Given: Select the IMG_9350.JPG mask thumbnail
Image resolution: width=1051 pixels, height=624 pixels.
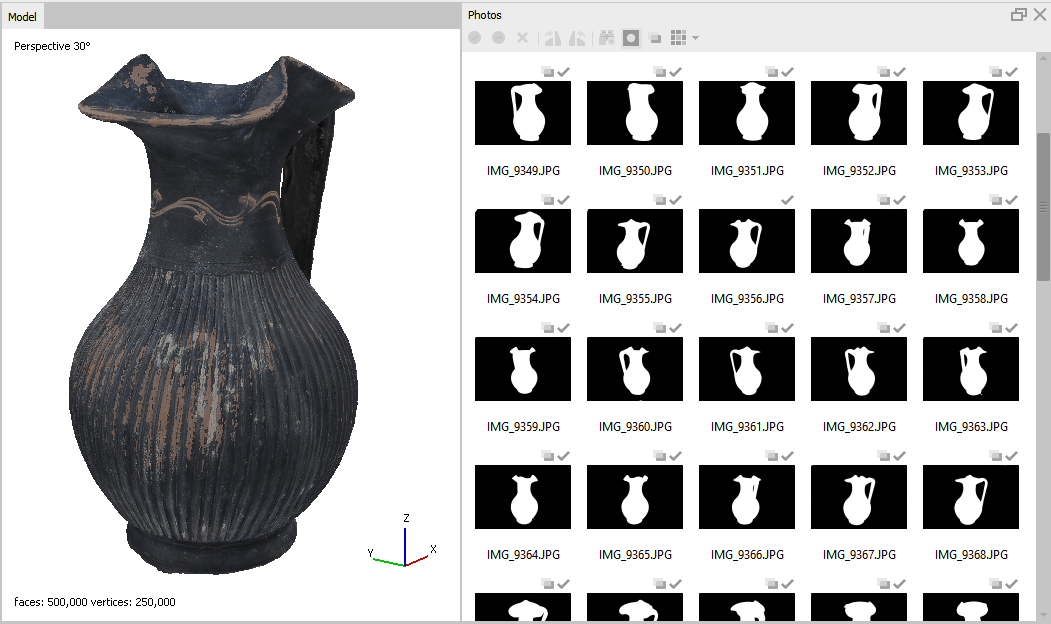Looking at the screenshot, I should point(635,113).
